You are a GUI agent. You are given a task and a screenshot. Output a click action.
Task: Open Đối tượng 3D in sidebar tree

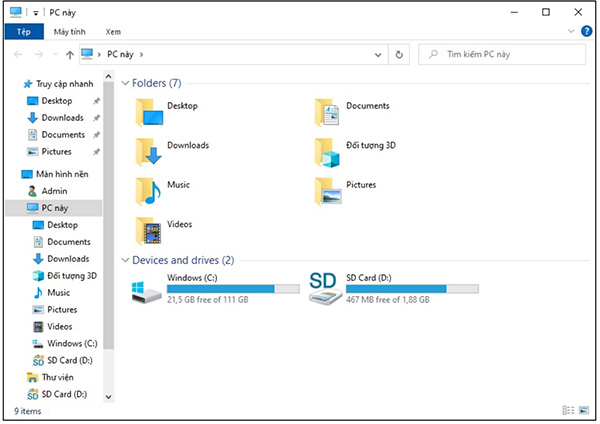click(65, 276)
